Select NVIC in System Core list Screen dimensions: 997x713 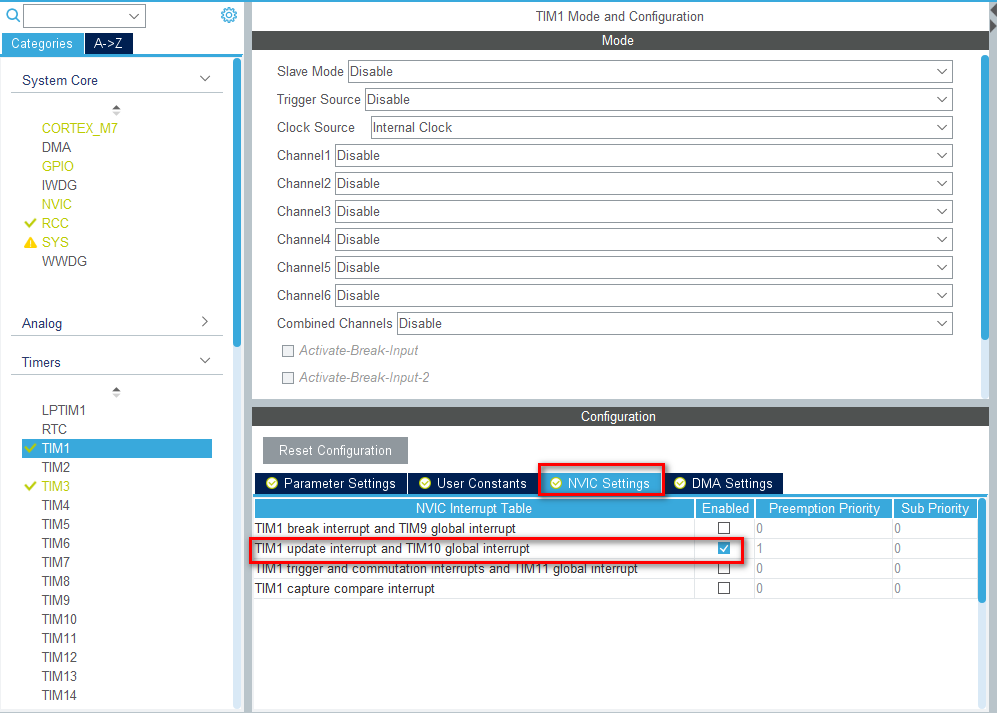57,204
